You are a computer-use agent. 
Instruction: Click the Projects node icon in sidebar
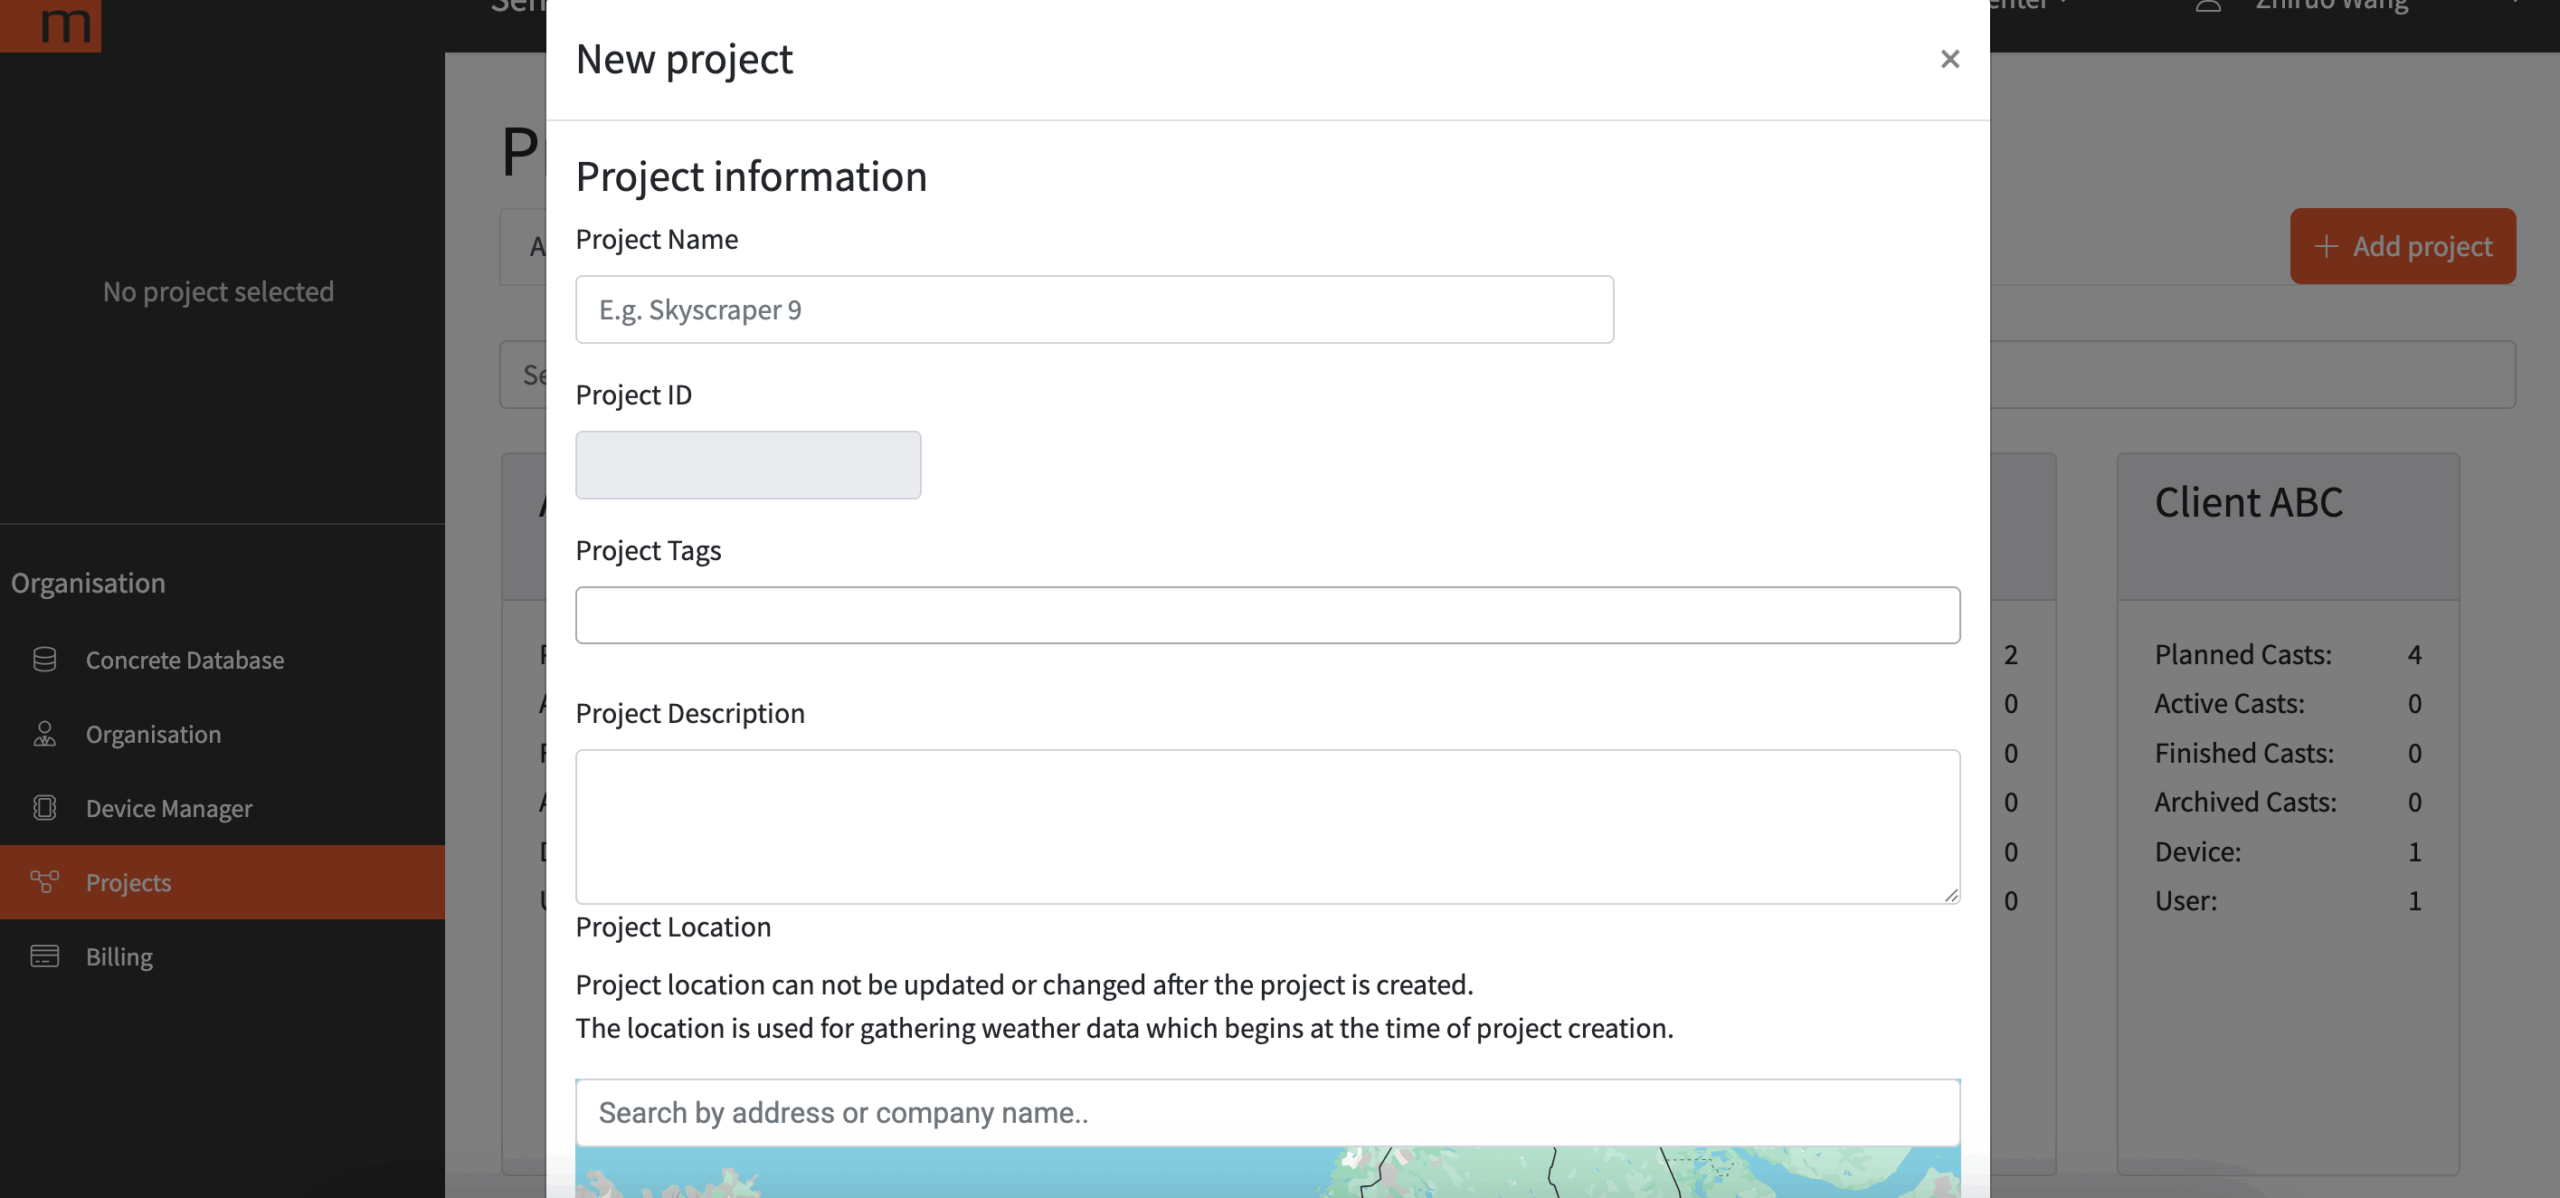[44, 882]
